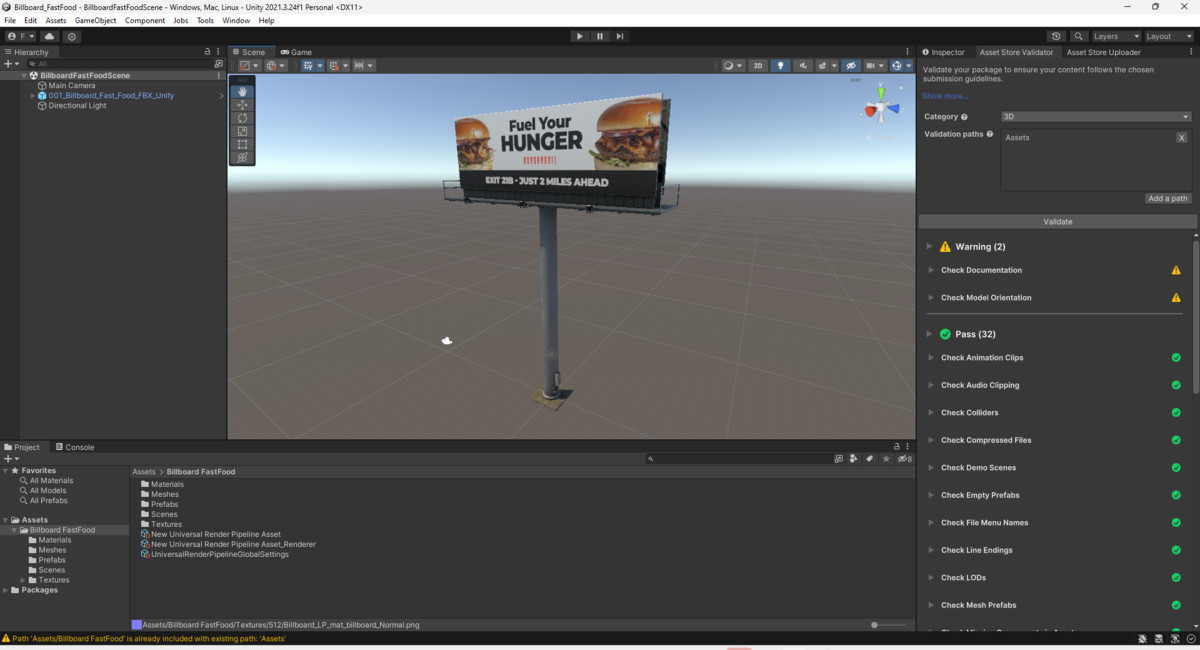Screen dimensions: 1200x650
Task: Open scene camera settings dropdown
Action: 875,65
